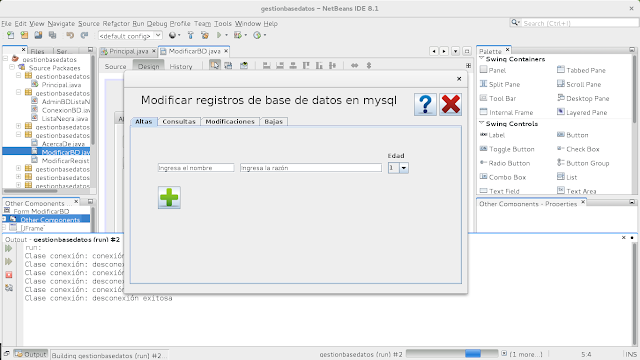
Task: Switch to the Modificaciones tab
Action: pyautogui.click(x=230, y=122)
